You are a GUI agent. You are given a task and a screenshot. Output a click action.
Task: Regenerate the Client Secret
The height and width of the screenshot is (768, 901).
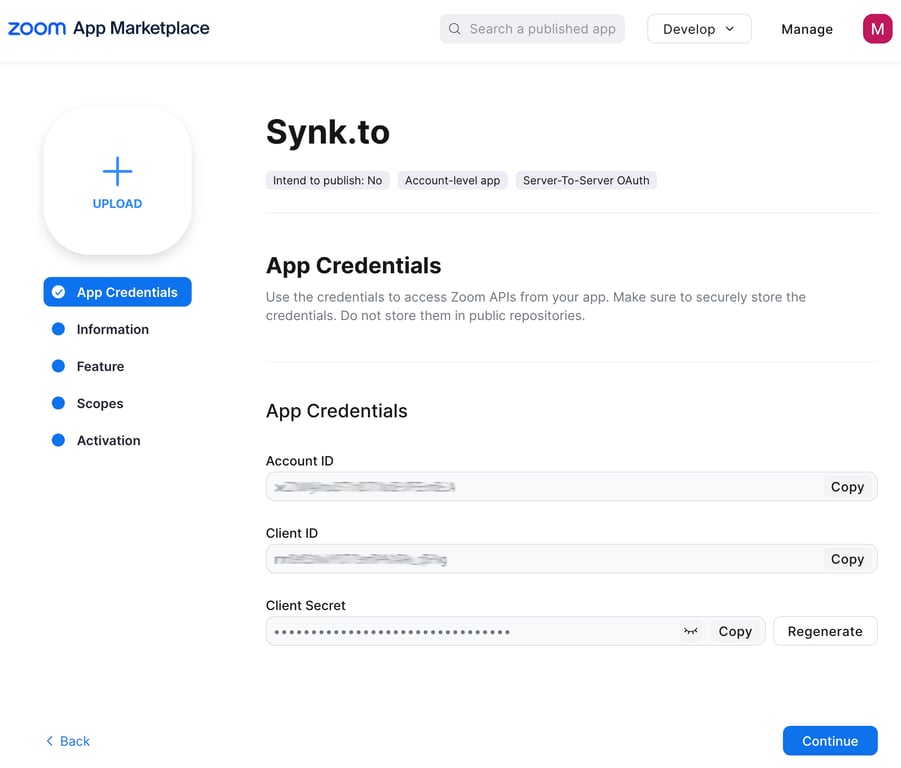(825, 631)
